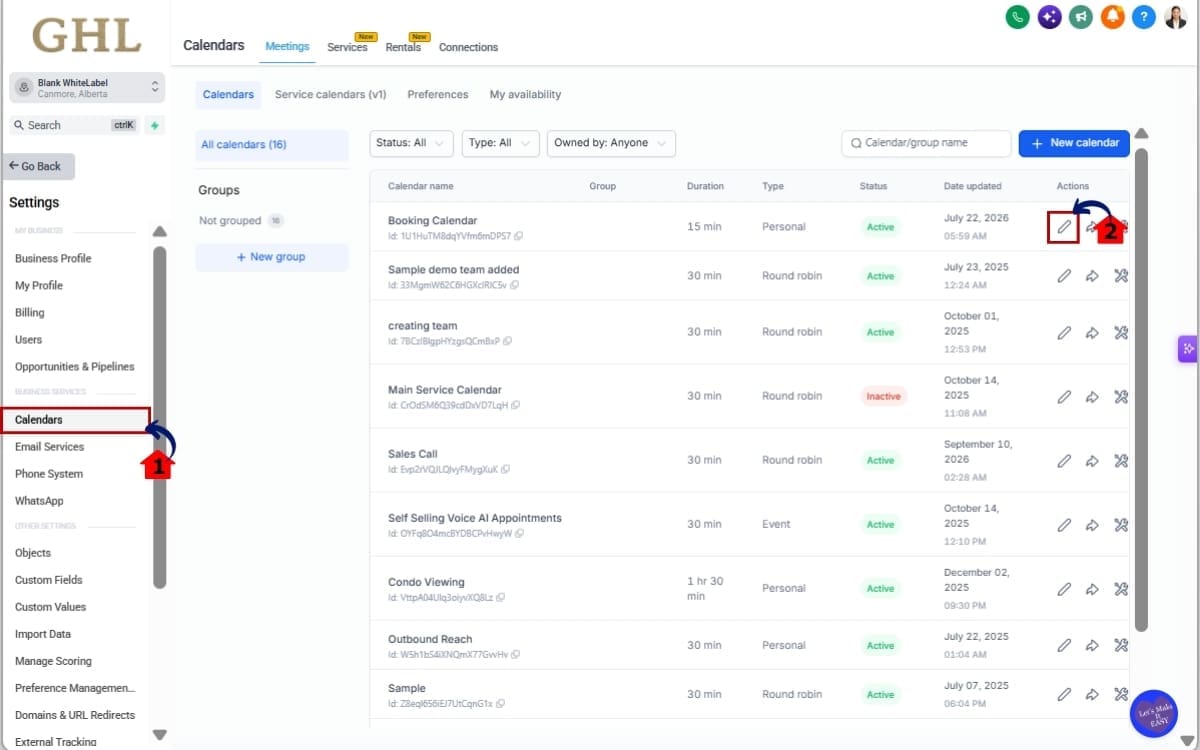Open Email Services settings

click(50, 447)
